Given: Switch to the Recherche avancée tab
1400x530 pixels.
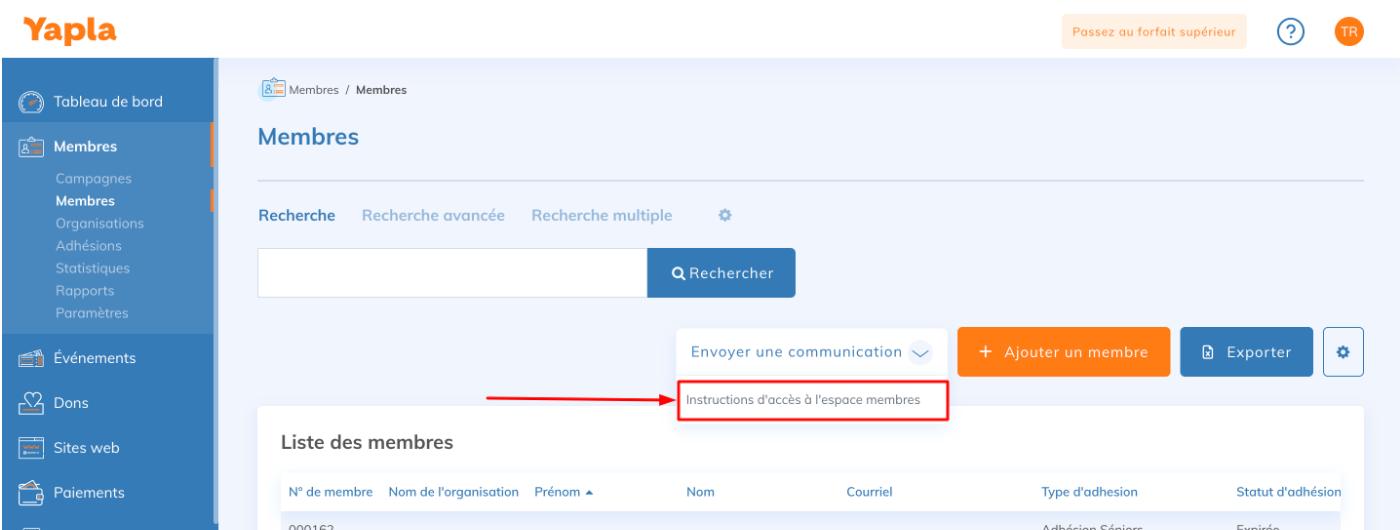Looking at the screenshot, I should click(x=433, y=215).
